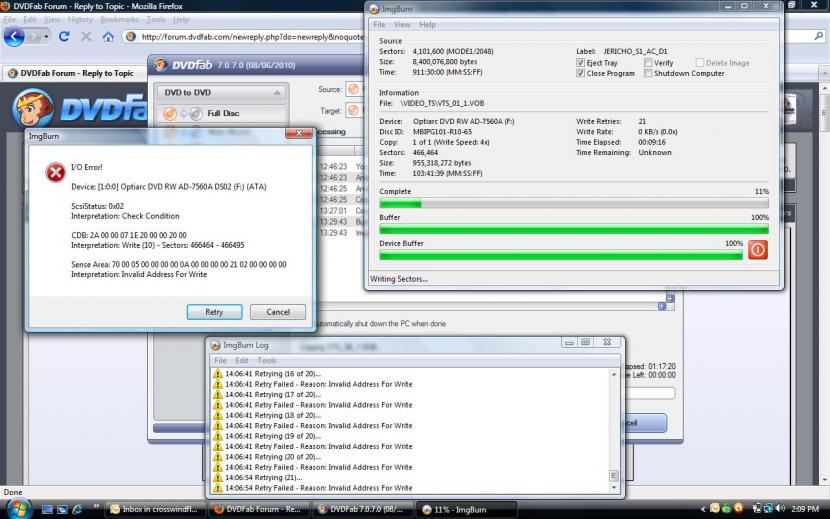Click the ImgBurn Log window title icon

215,345
